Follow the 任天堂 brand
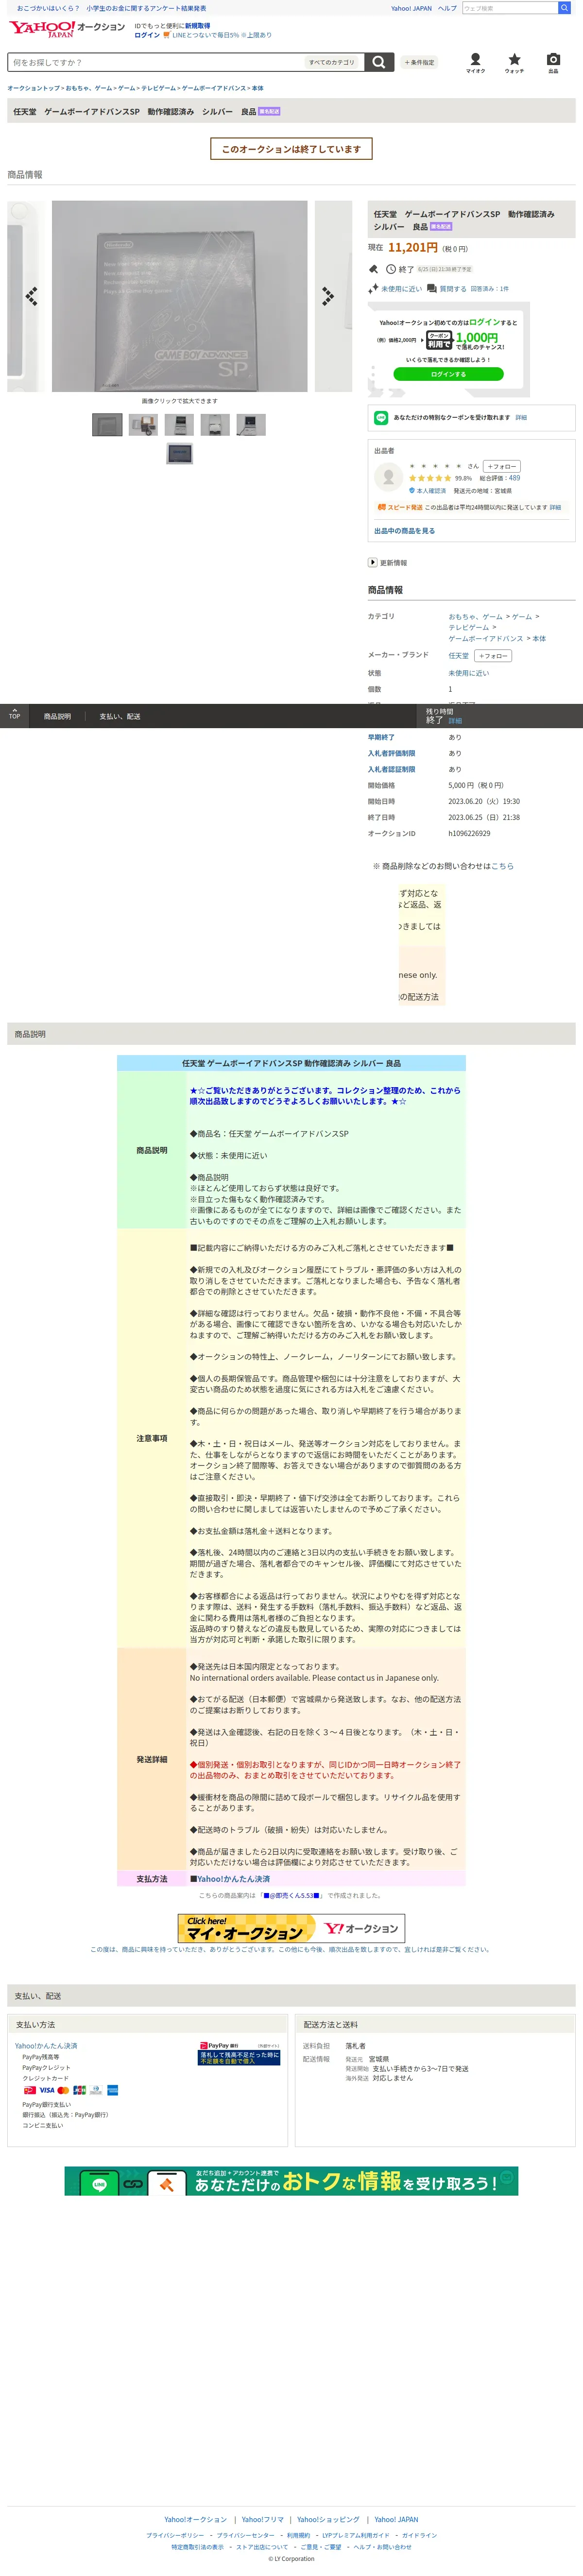 point(493,656)
